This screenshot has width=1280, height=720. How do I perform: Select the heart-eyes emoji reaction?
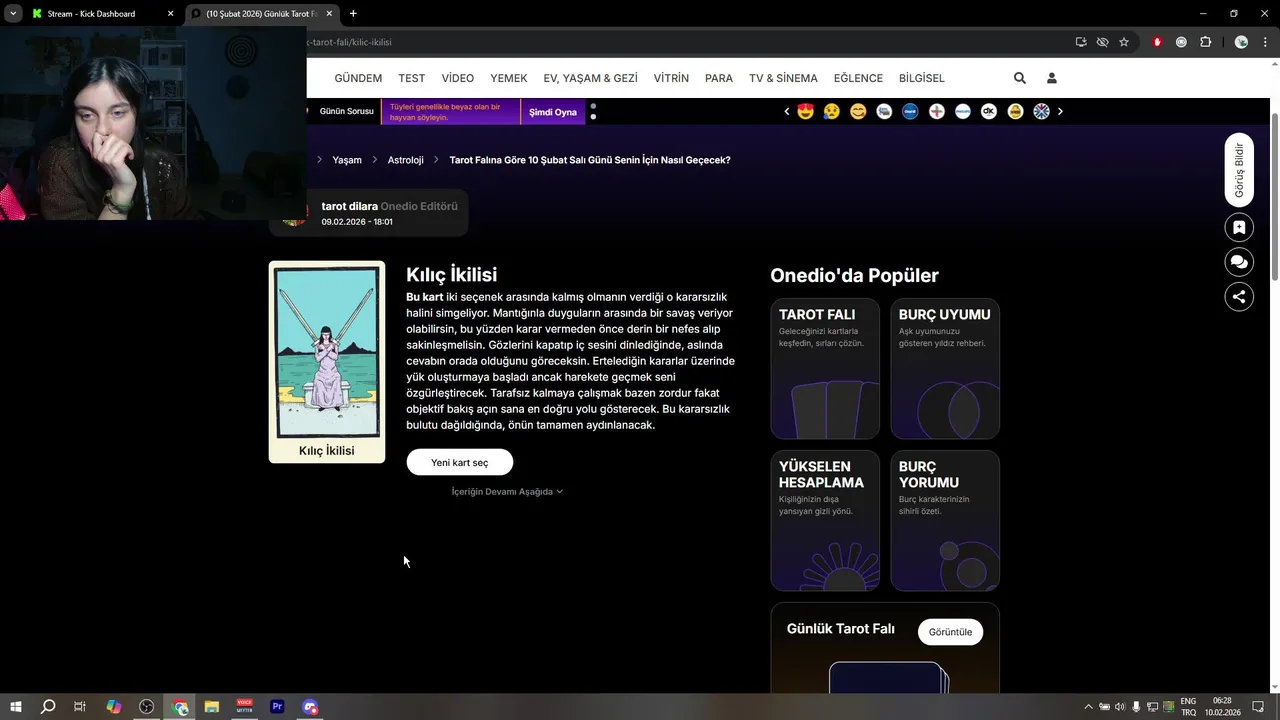tap(806, 111)
